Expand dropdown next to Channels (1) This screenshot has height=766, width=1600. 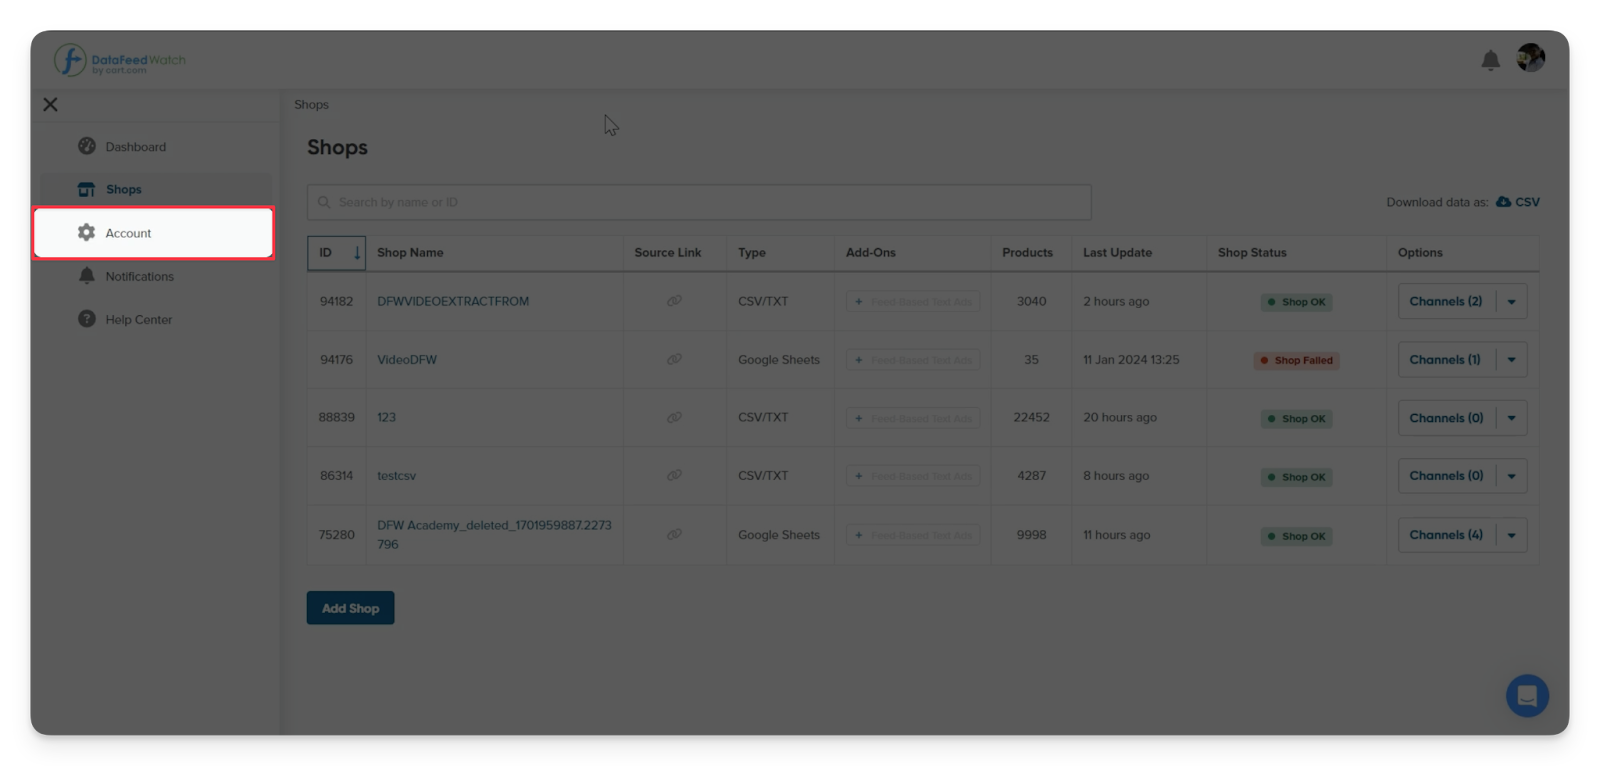coord(1511,360)
